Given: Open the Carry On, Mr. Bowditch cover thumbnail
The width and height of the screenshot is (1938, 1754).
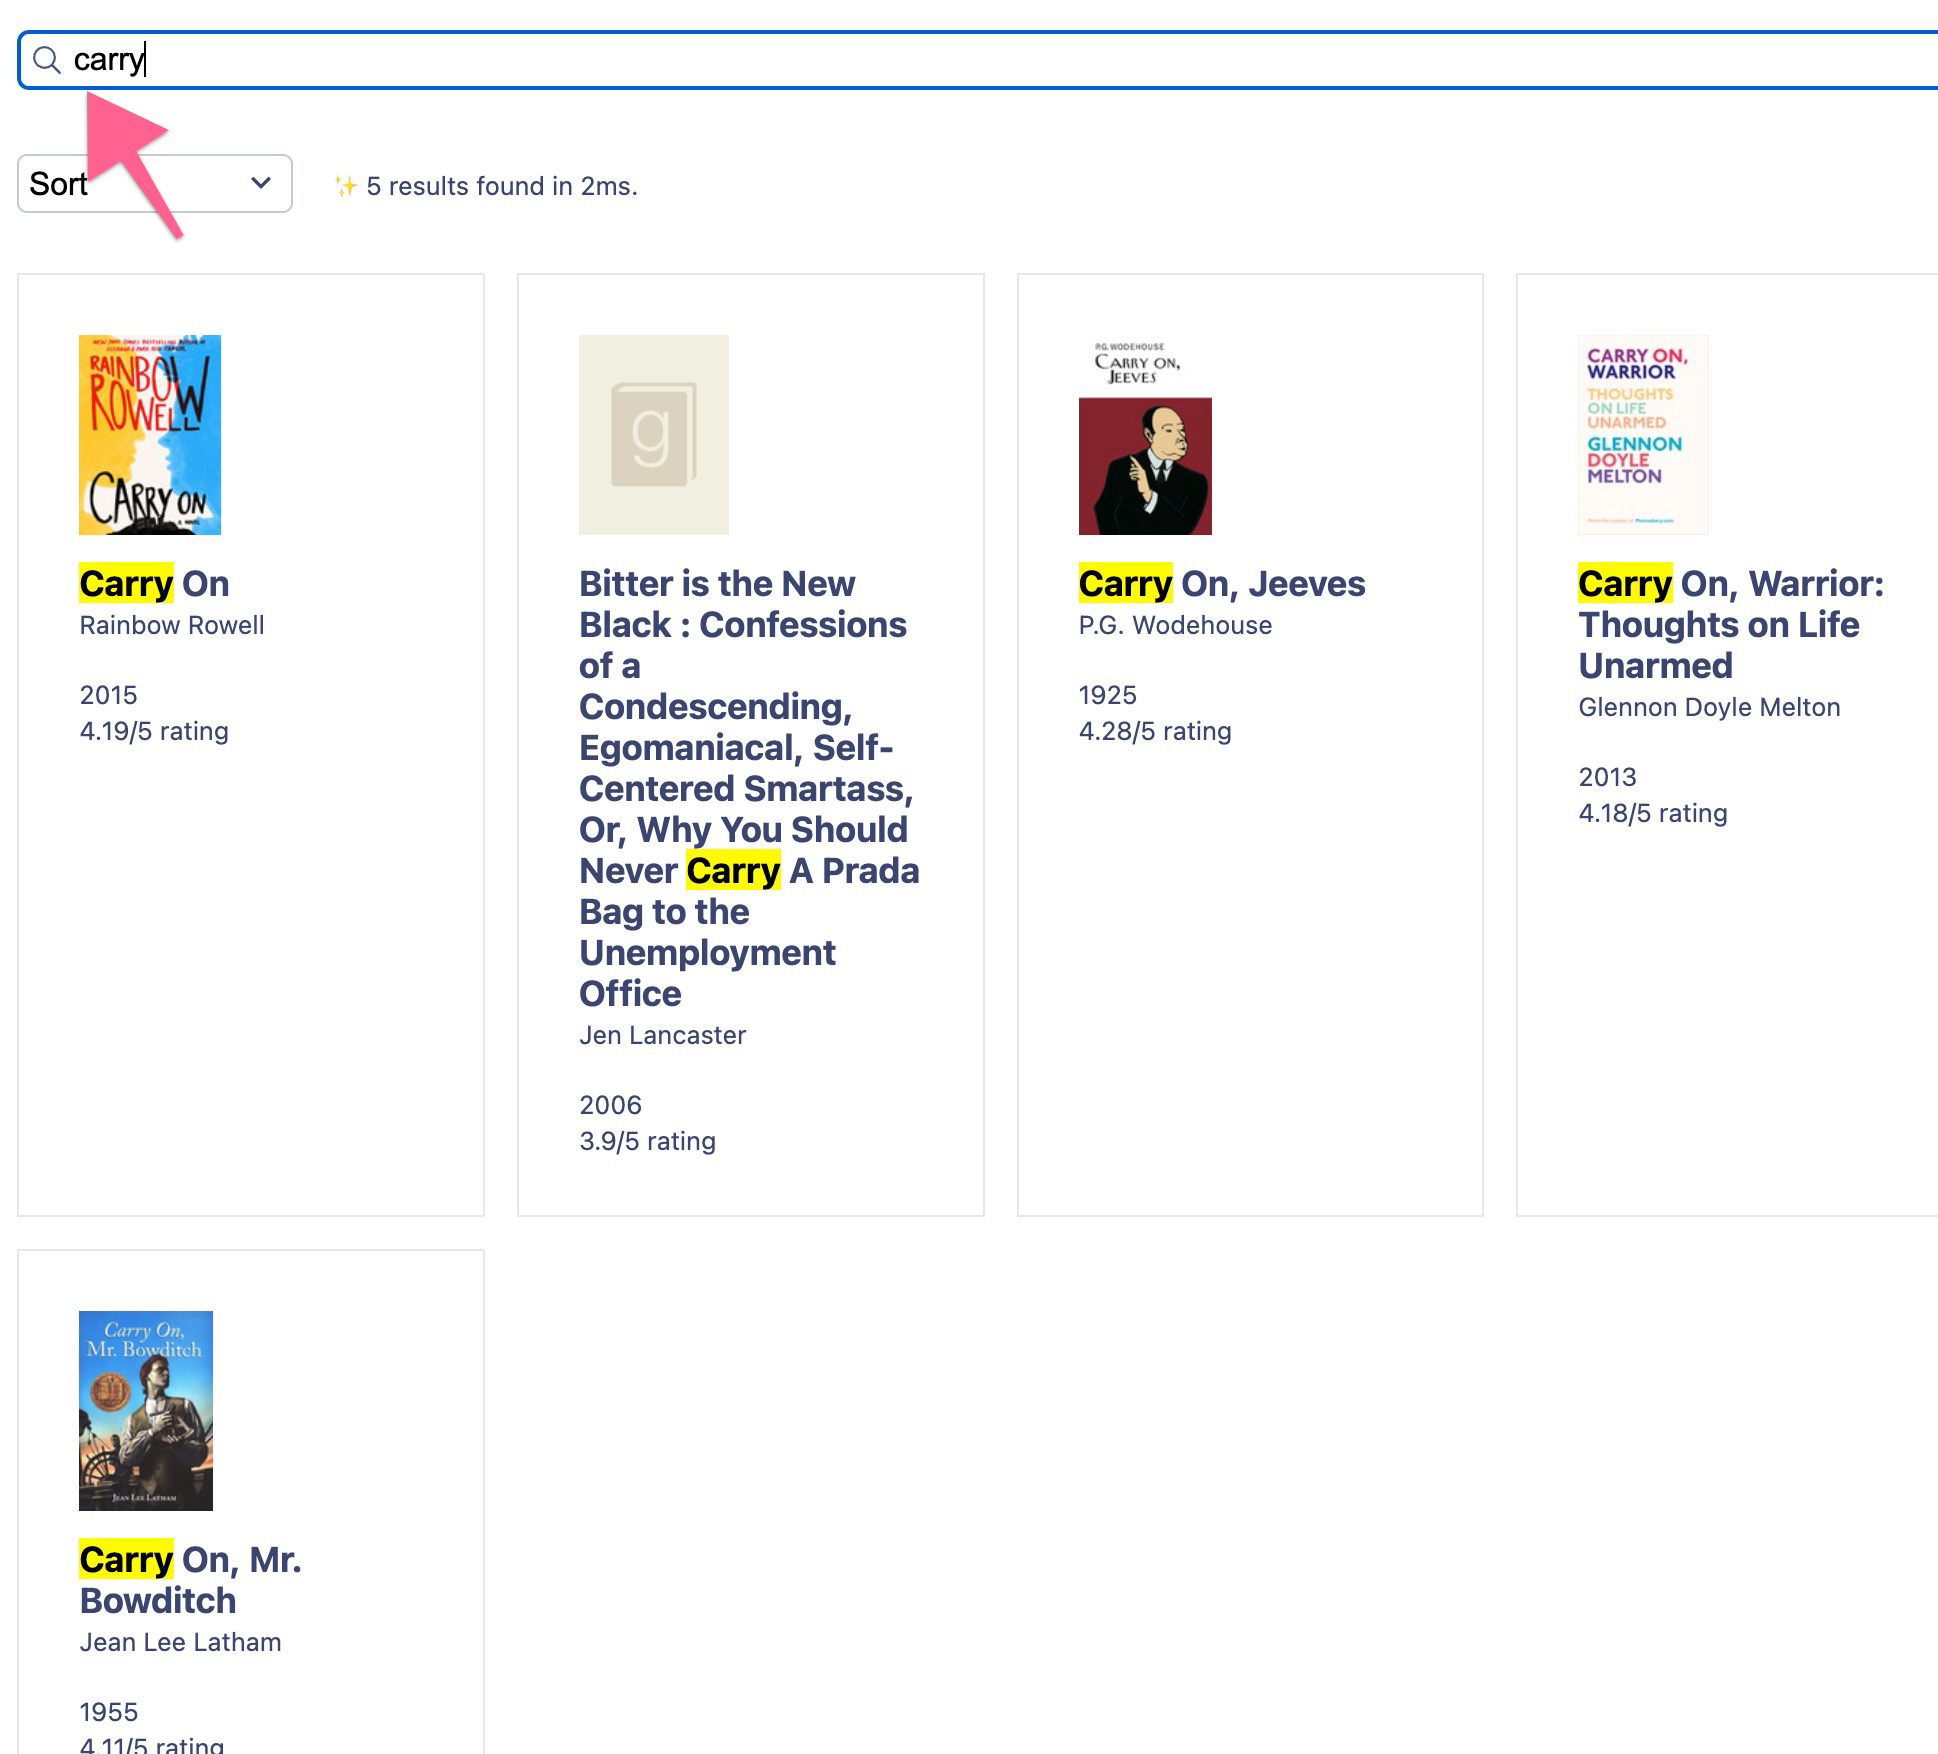Looking at the screenshot, I should [146, 1410].
